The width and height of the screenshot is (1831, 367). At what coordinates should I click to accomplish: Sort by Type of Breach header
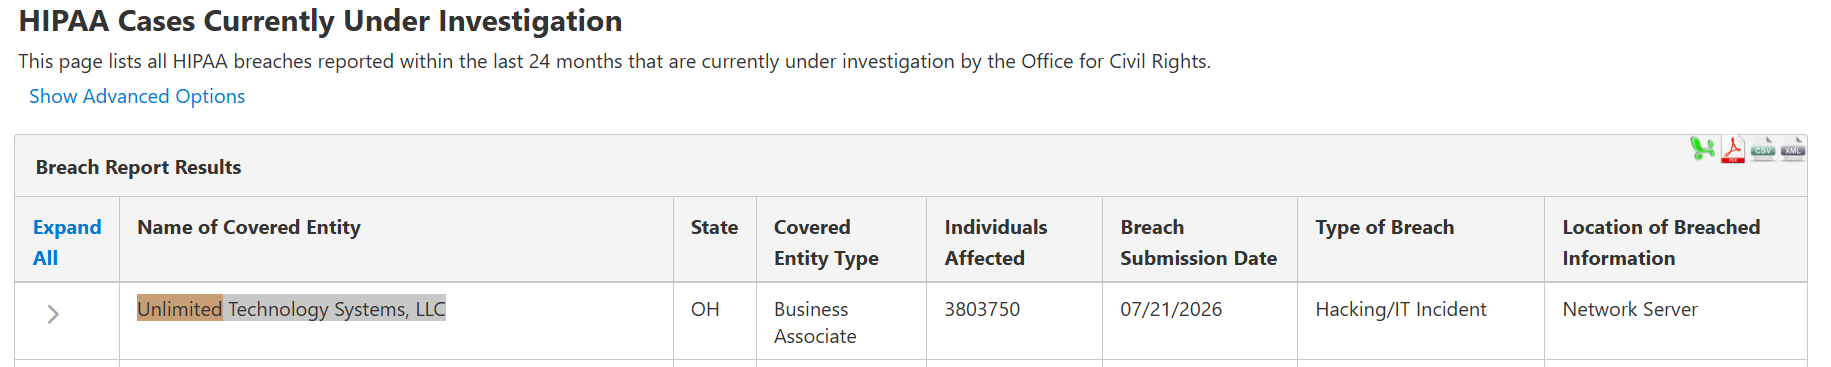[1384, 227]
